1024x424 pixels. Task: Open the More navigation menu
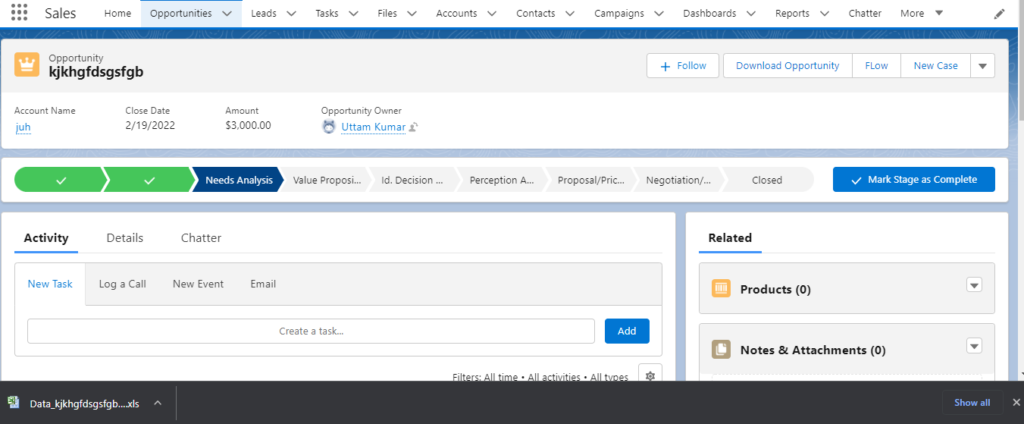tap(921, 13)
